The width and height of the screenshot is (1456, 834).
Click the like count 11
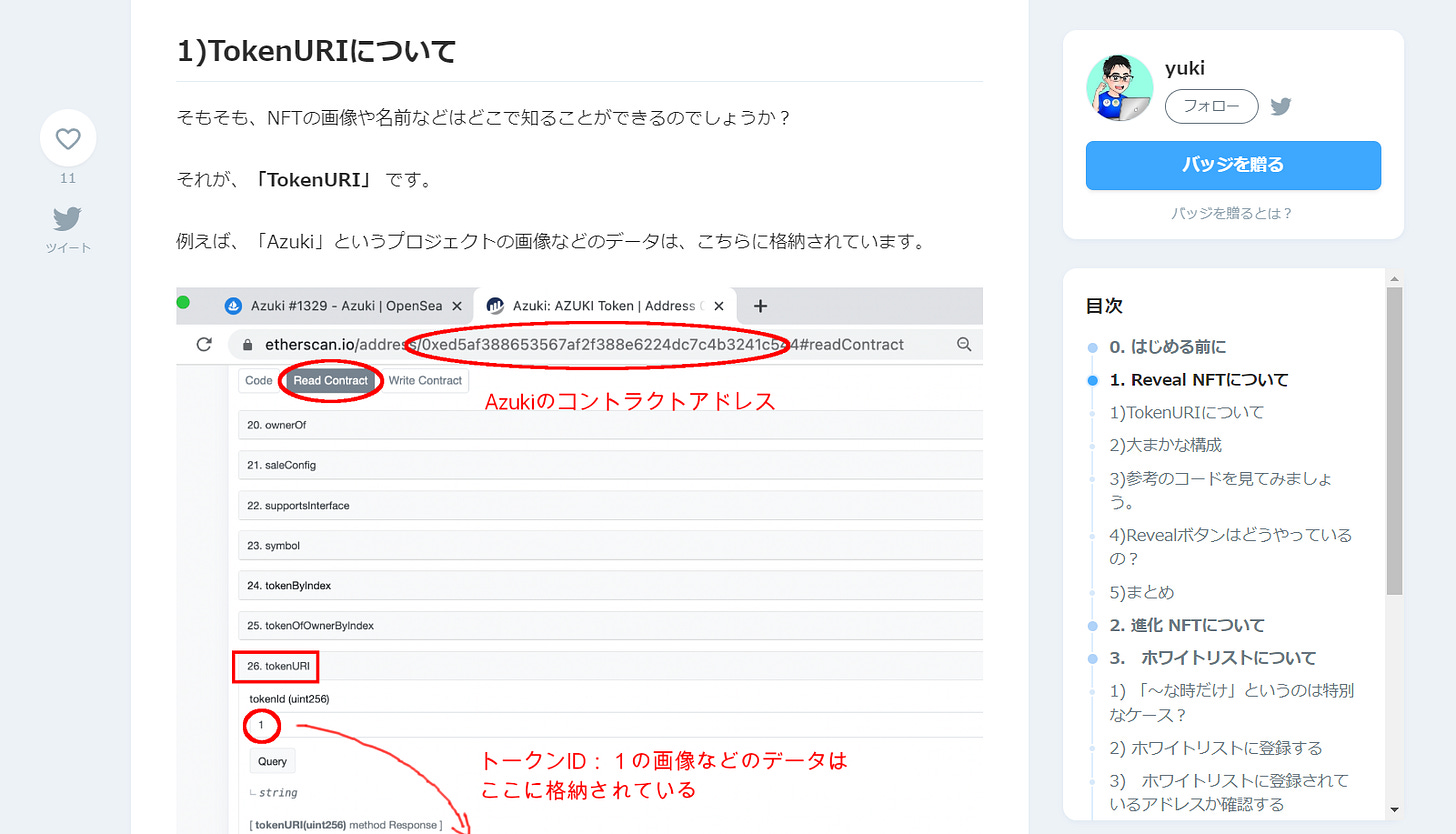coord(68,178)
